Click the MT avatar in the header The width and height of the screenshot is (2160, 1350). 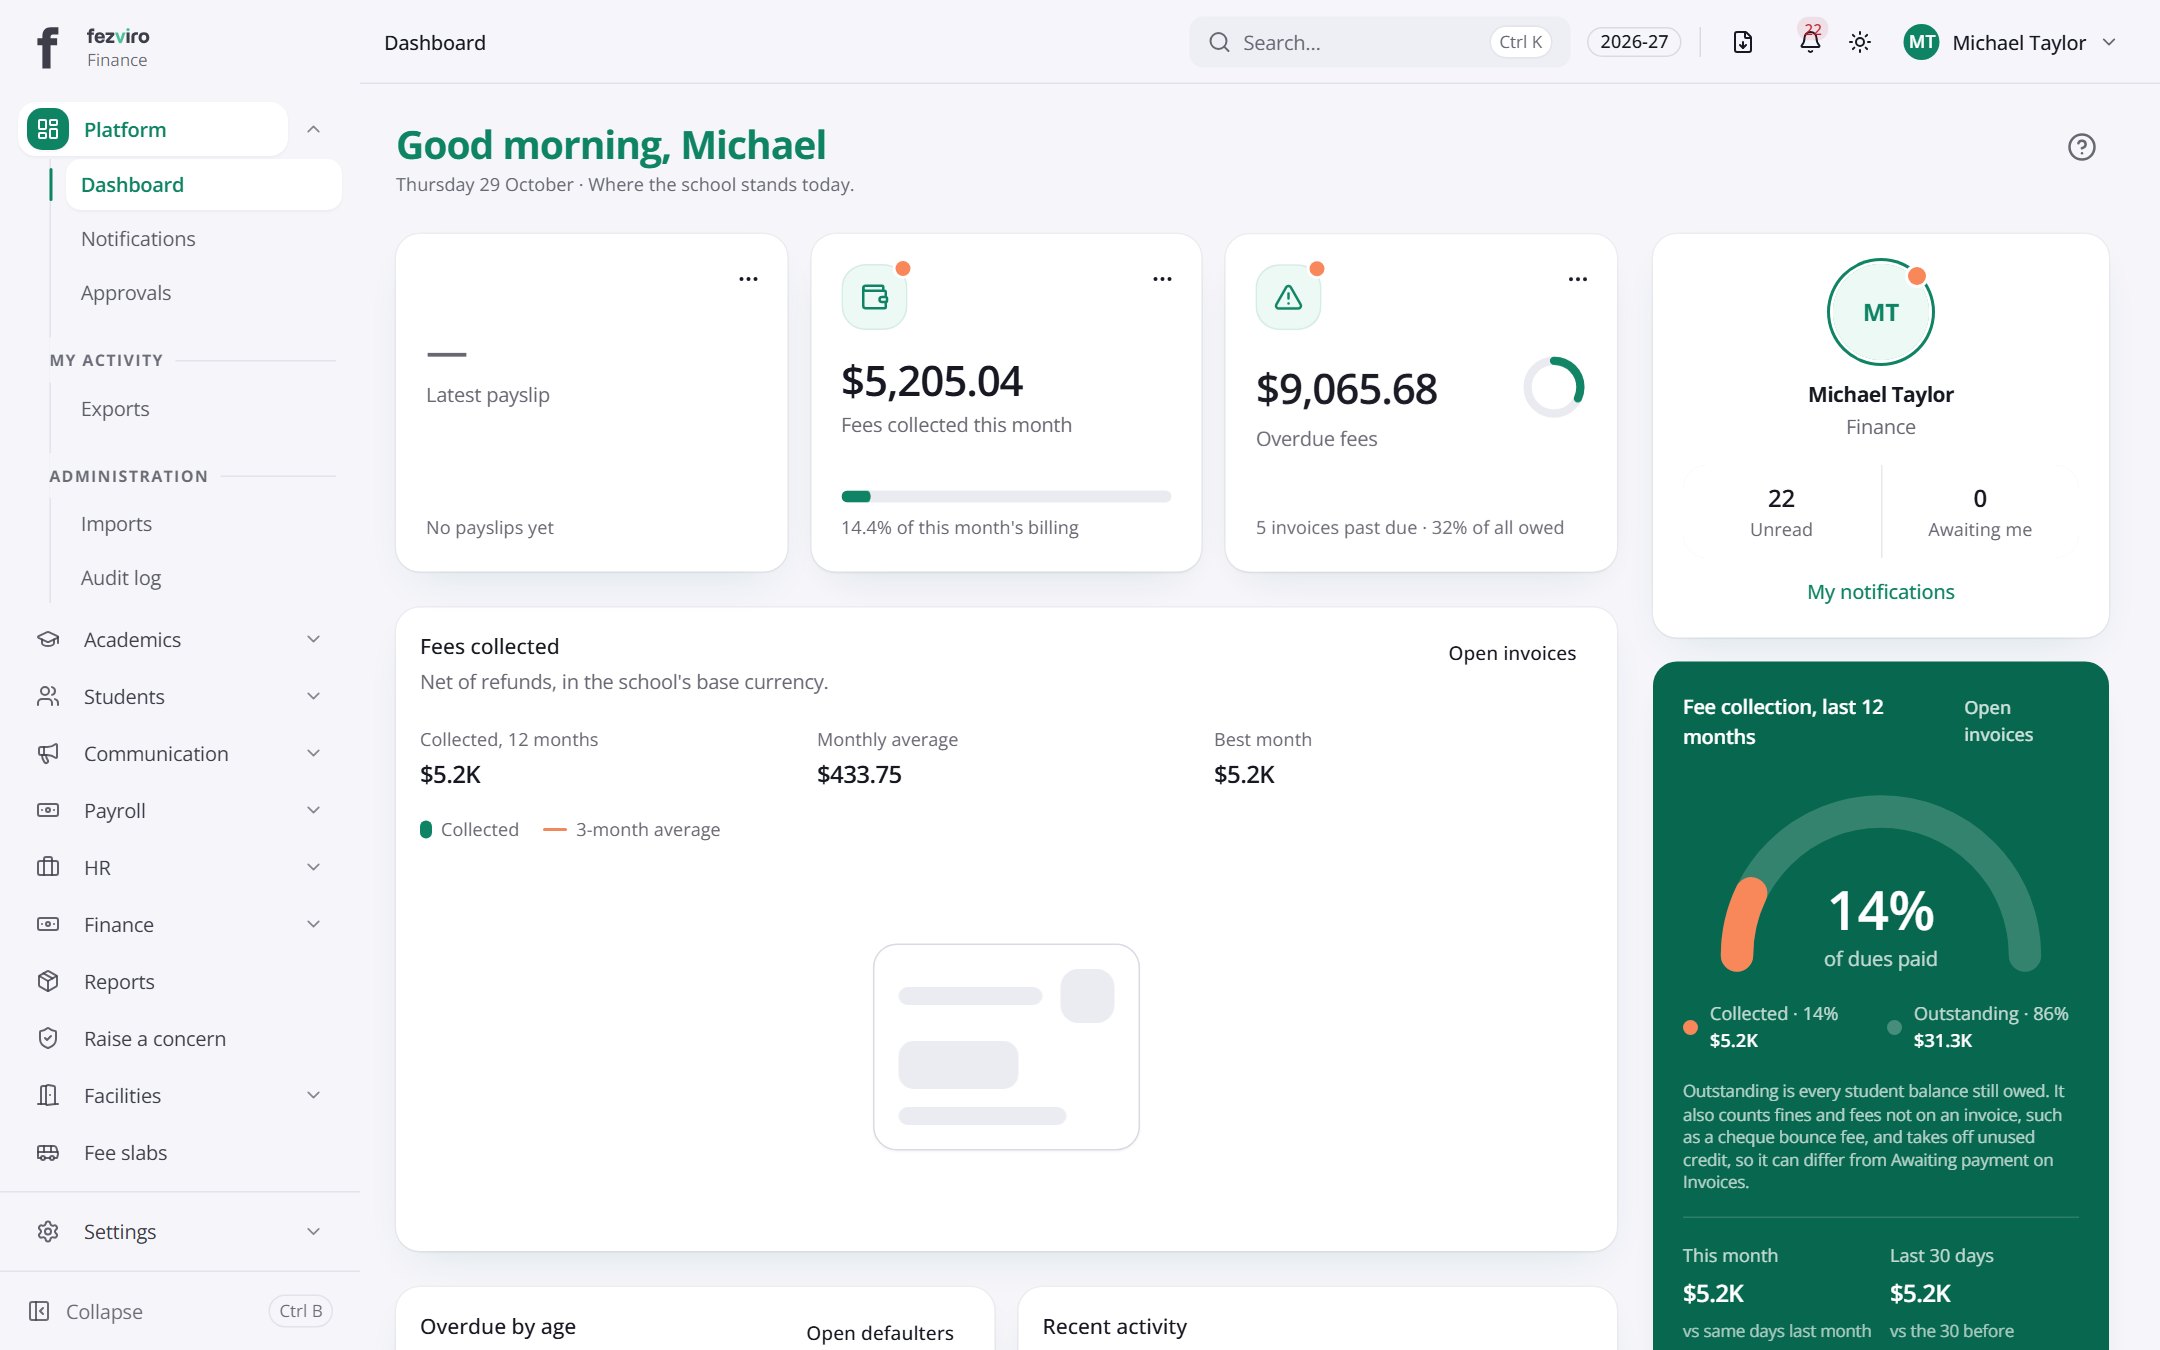tap(1921, 42)
